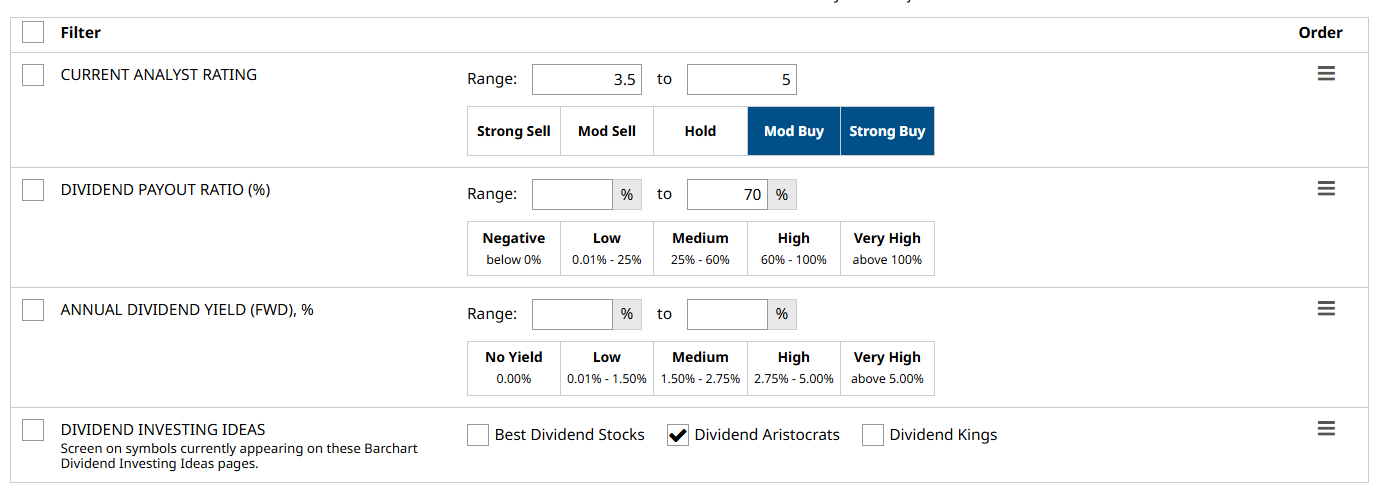1383x503 pixels.
Task: Select the No Yield 0.00% option
Action: (514, 367)
